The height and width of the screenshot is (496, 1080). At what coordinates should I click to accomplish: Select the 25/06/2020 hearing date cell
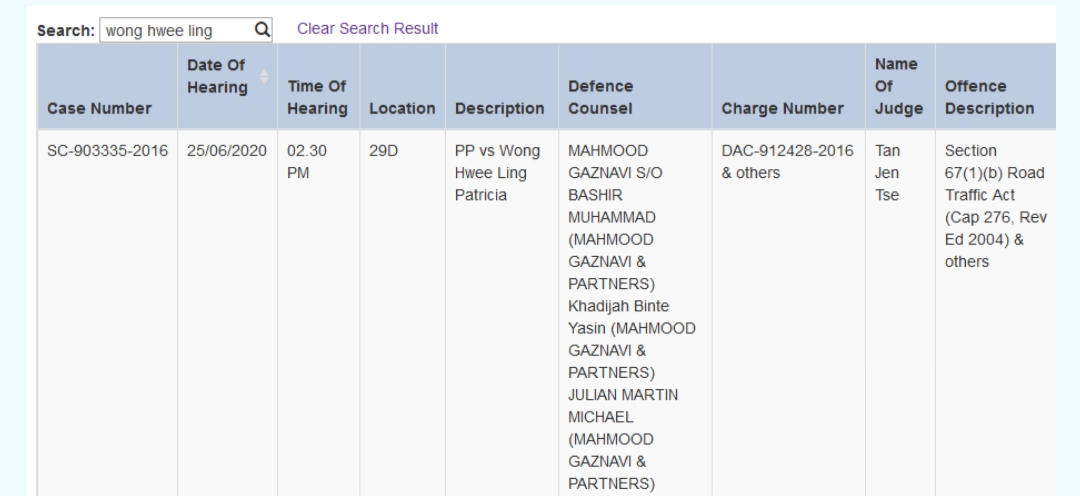227,151
